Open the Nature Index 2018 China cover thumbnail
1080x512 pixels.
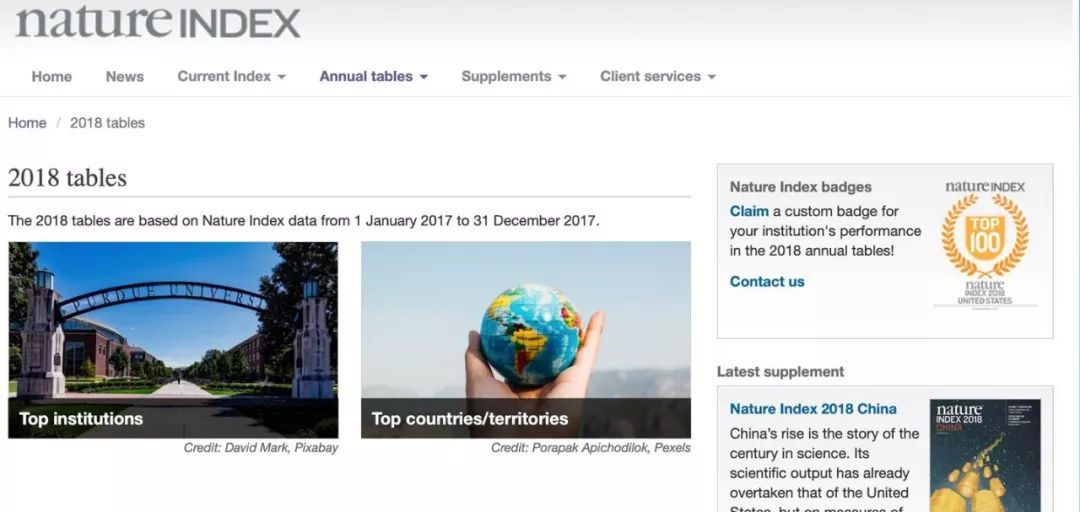tap(985, 455)
